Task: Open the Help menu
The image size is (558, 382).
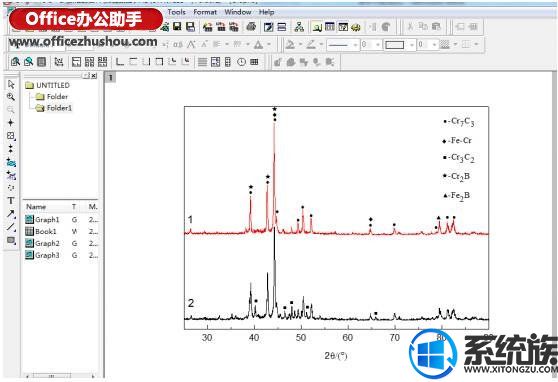Action: pyautogui.click(x=267, y=12)
